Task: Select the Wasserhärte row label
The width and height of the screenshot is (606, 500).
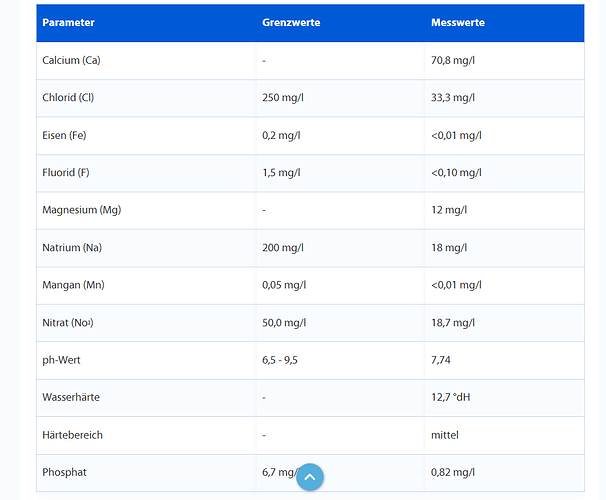Action: (x=71, y=397)
